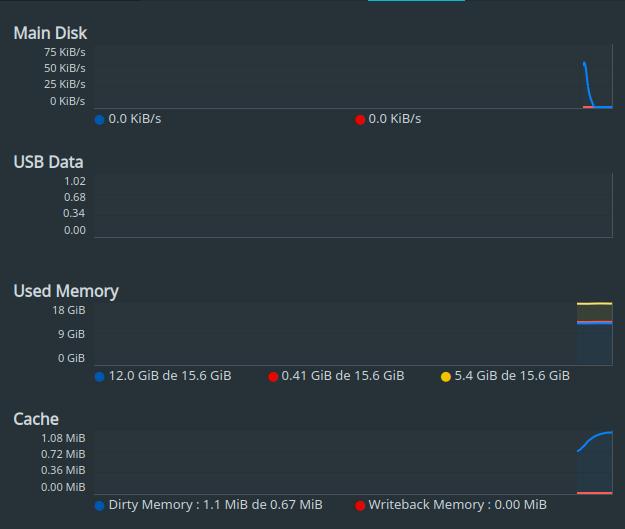Click the 12.0 GiB de 15.6 GiB label
Viewport: 625px width, 529px height.
[170, 376]
